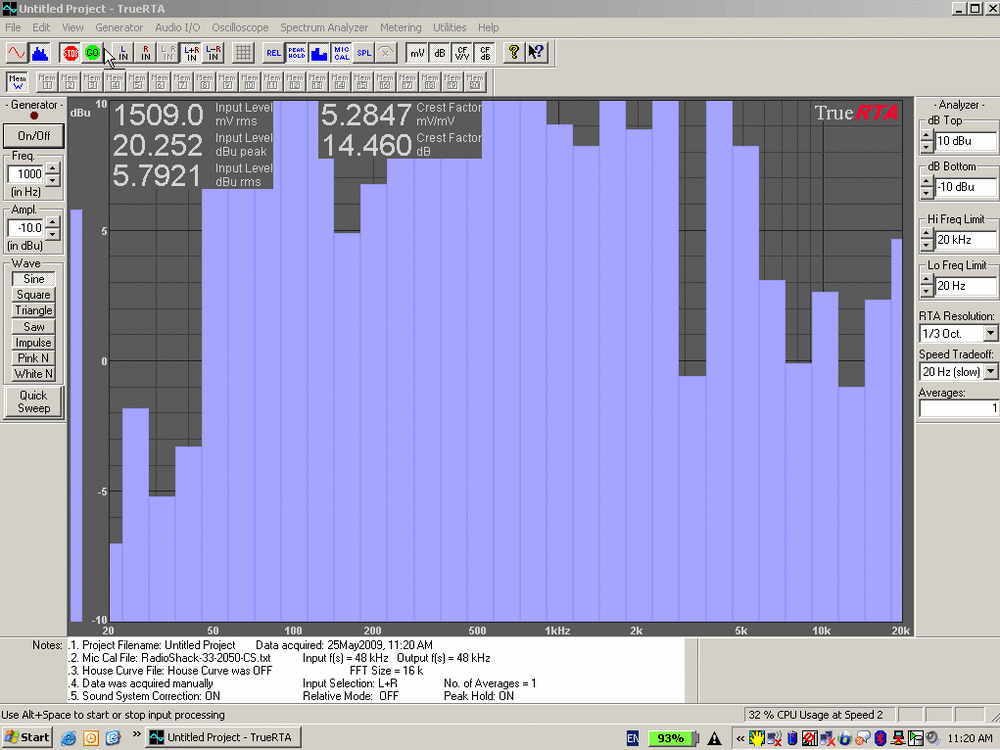This screenshot has width=1000, height=750.
Task: Select L-R IN difference input
Action: 213,53
